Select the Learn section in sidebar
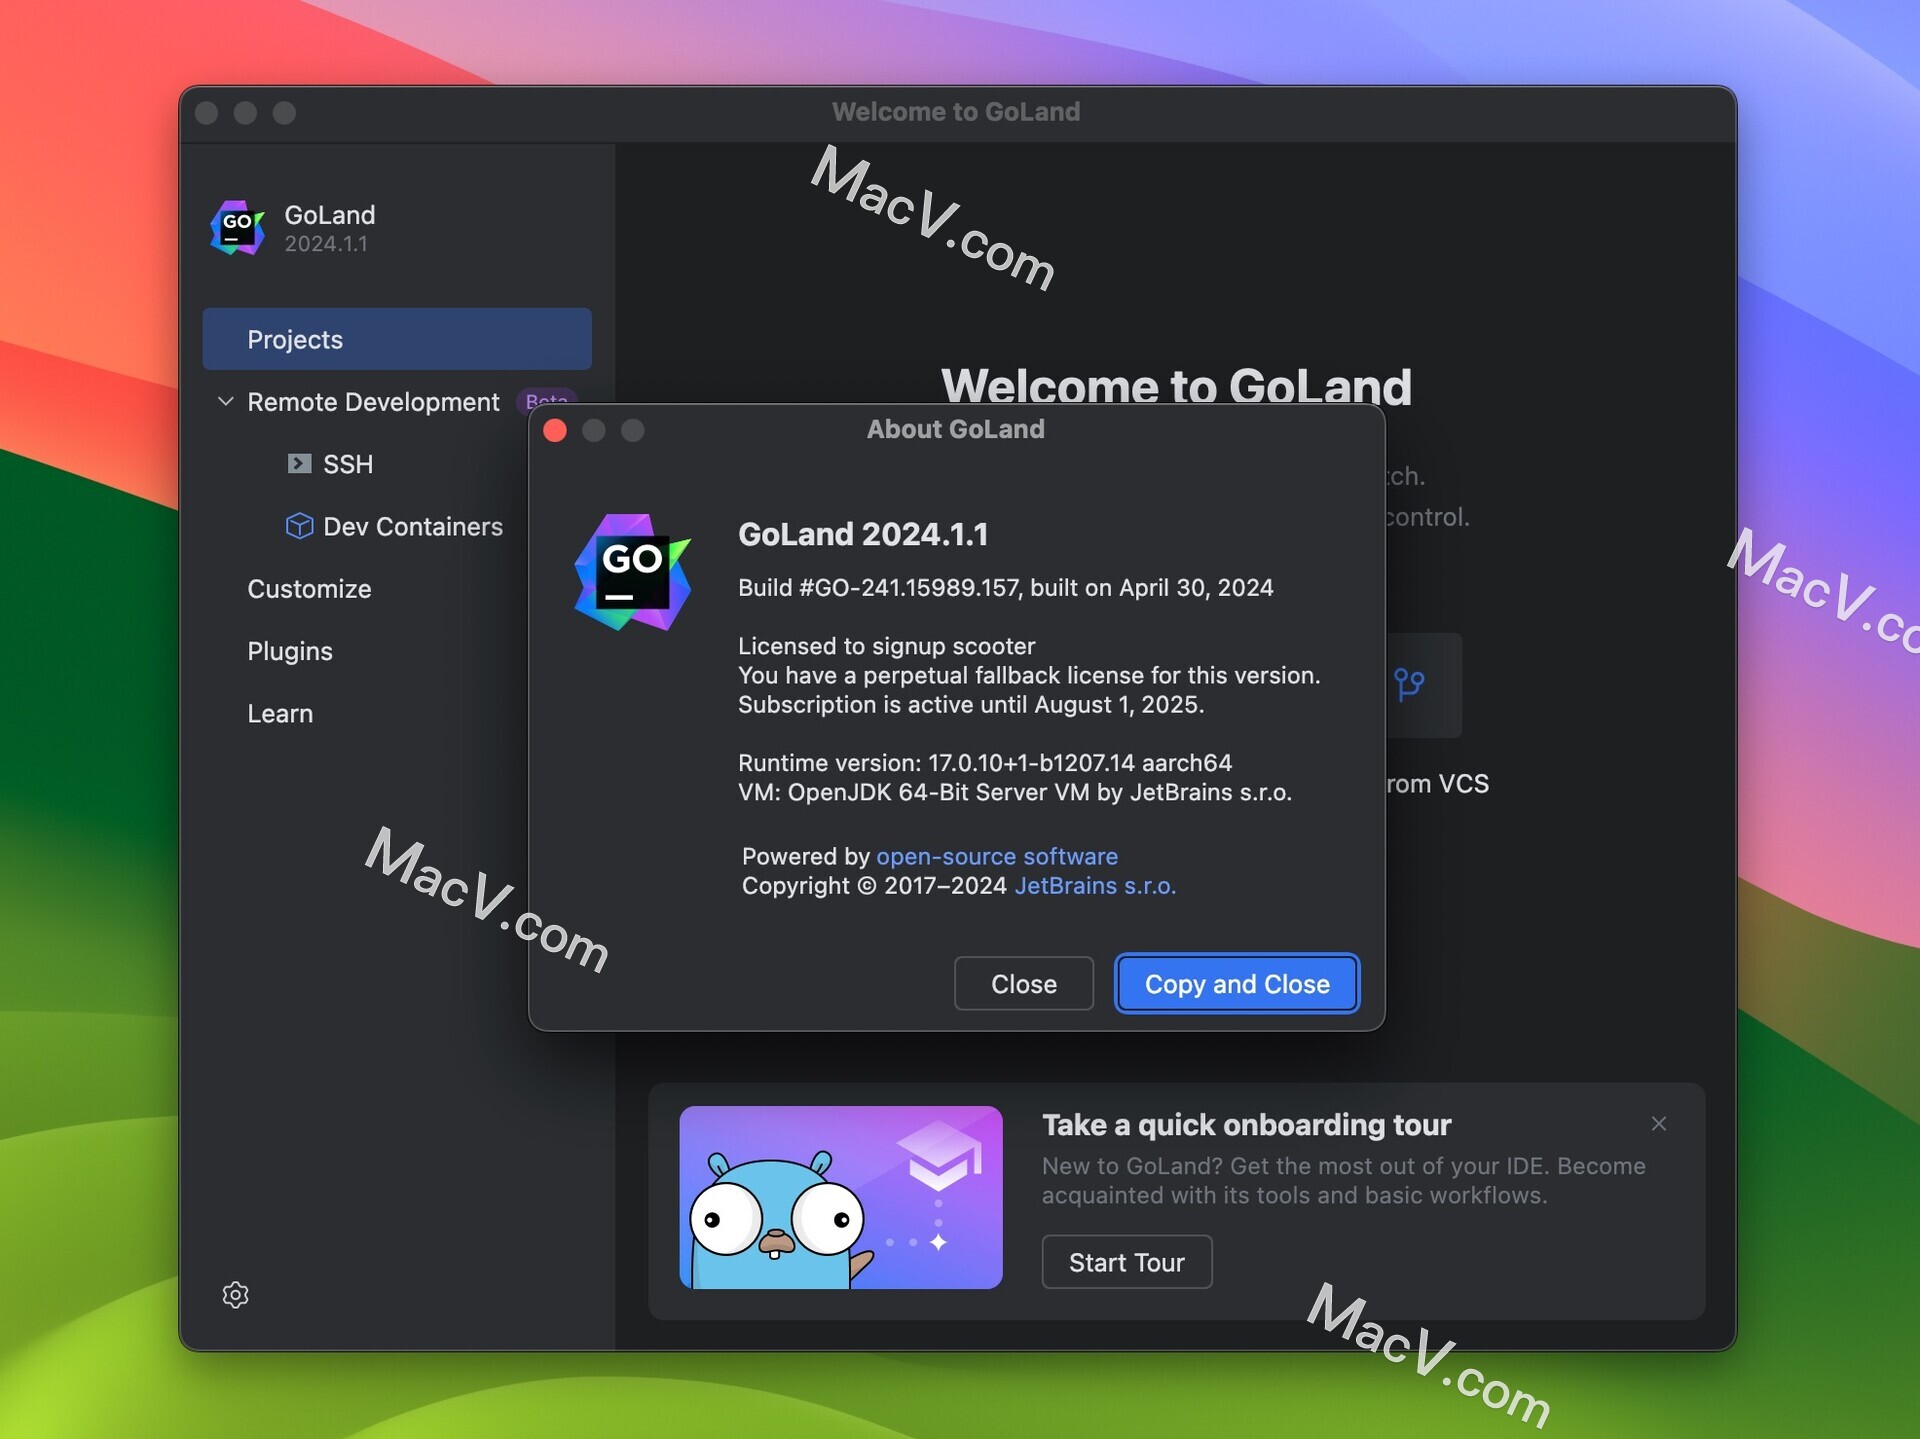Image resolution: width=1920 pixels, height=1439 pixels. pos(280,713)
